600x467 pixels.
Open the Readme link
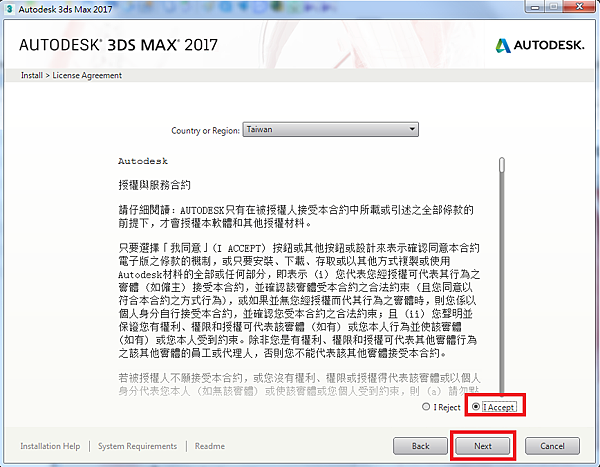(210, 446)
